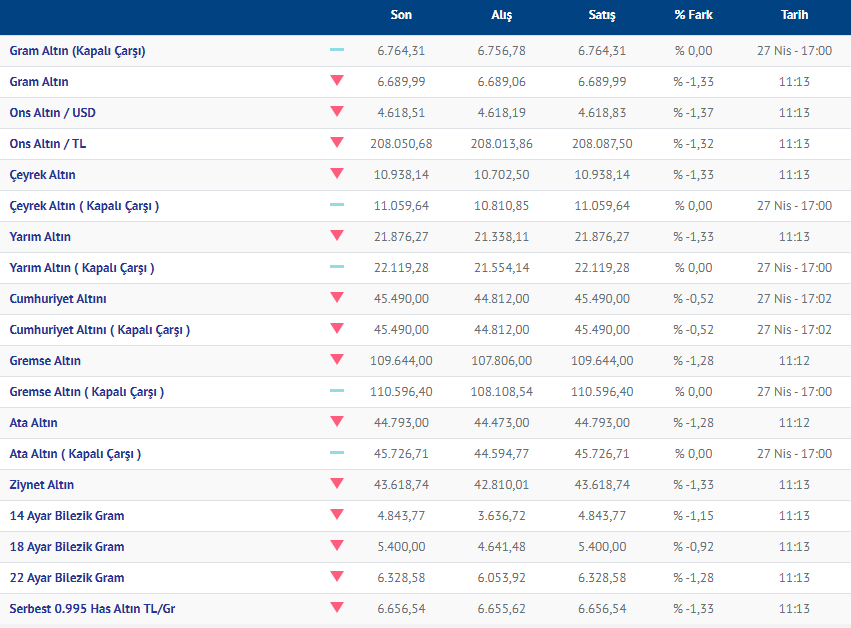Click the flat dash icon for Gram Altın (Kapalı Çarşı)
The height and width of the screenshot is (628, 851).
click(x=336, y=50)
